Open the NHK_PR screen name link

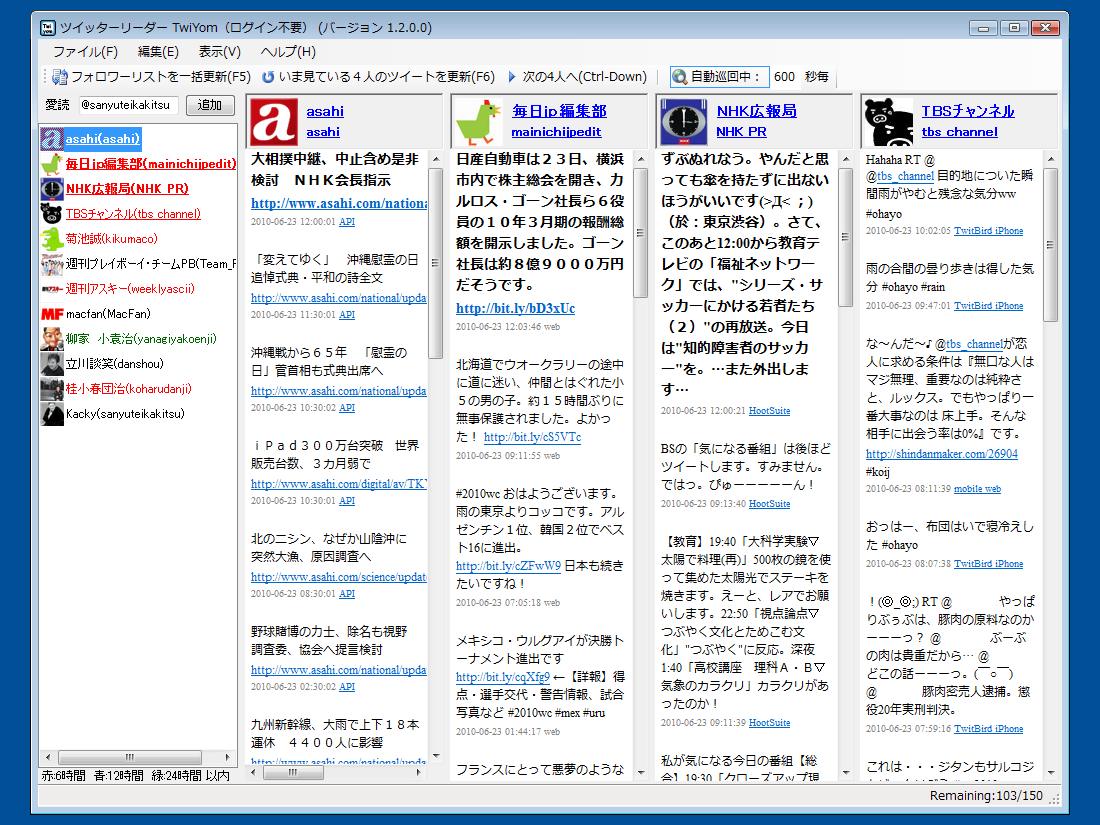click(x=742, y=132)
